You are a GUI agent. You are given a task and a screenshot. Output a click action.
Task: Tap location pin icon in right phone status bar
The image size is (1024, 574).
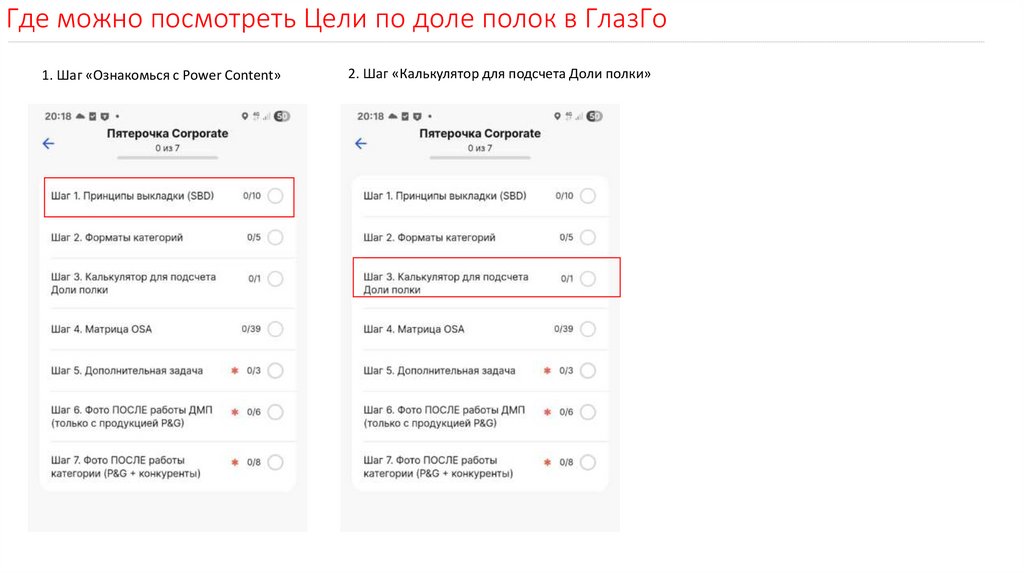(x=557, y=116)
